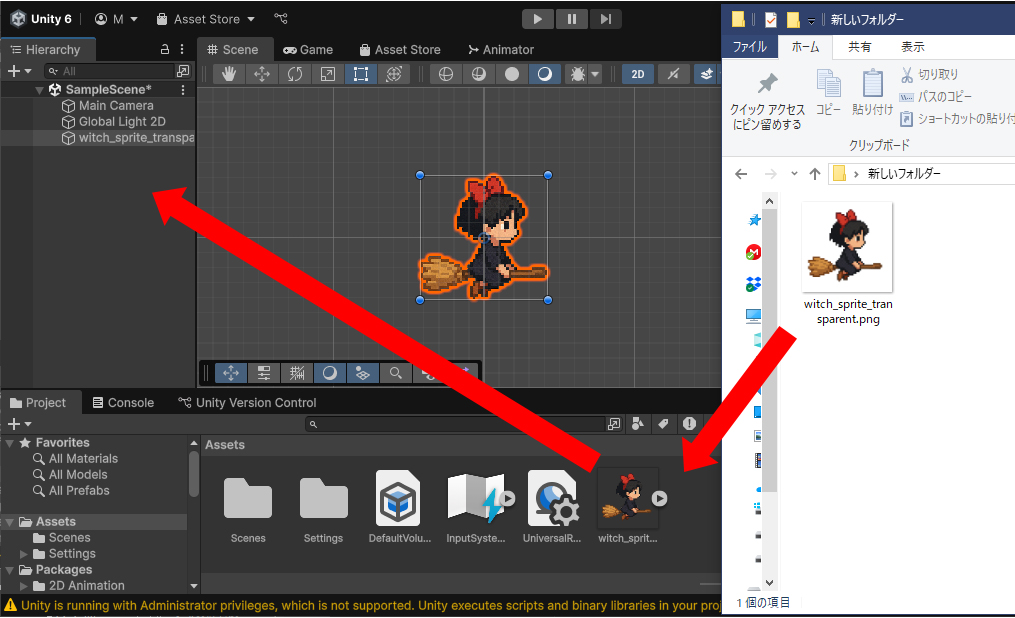The height and width of the screenshot is (618, 1015).
Task: Select the Hand view tool in Scene toolbar
Action: (x=229, y=74)
